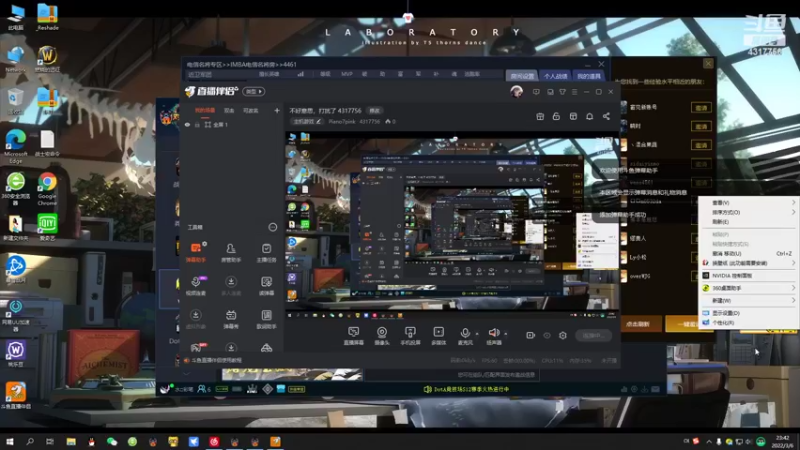Open the user avatar in 直播伴侣 title bar
Screen dimensions: 800x450
coord(516,92)
